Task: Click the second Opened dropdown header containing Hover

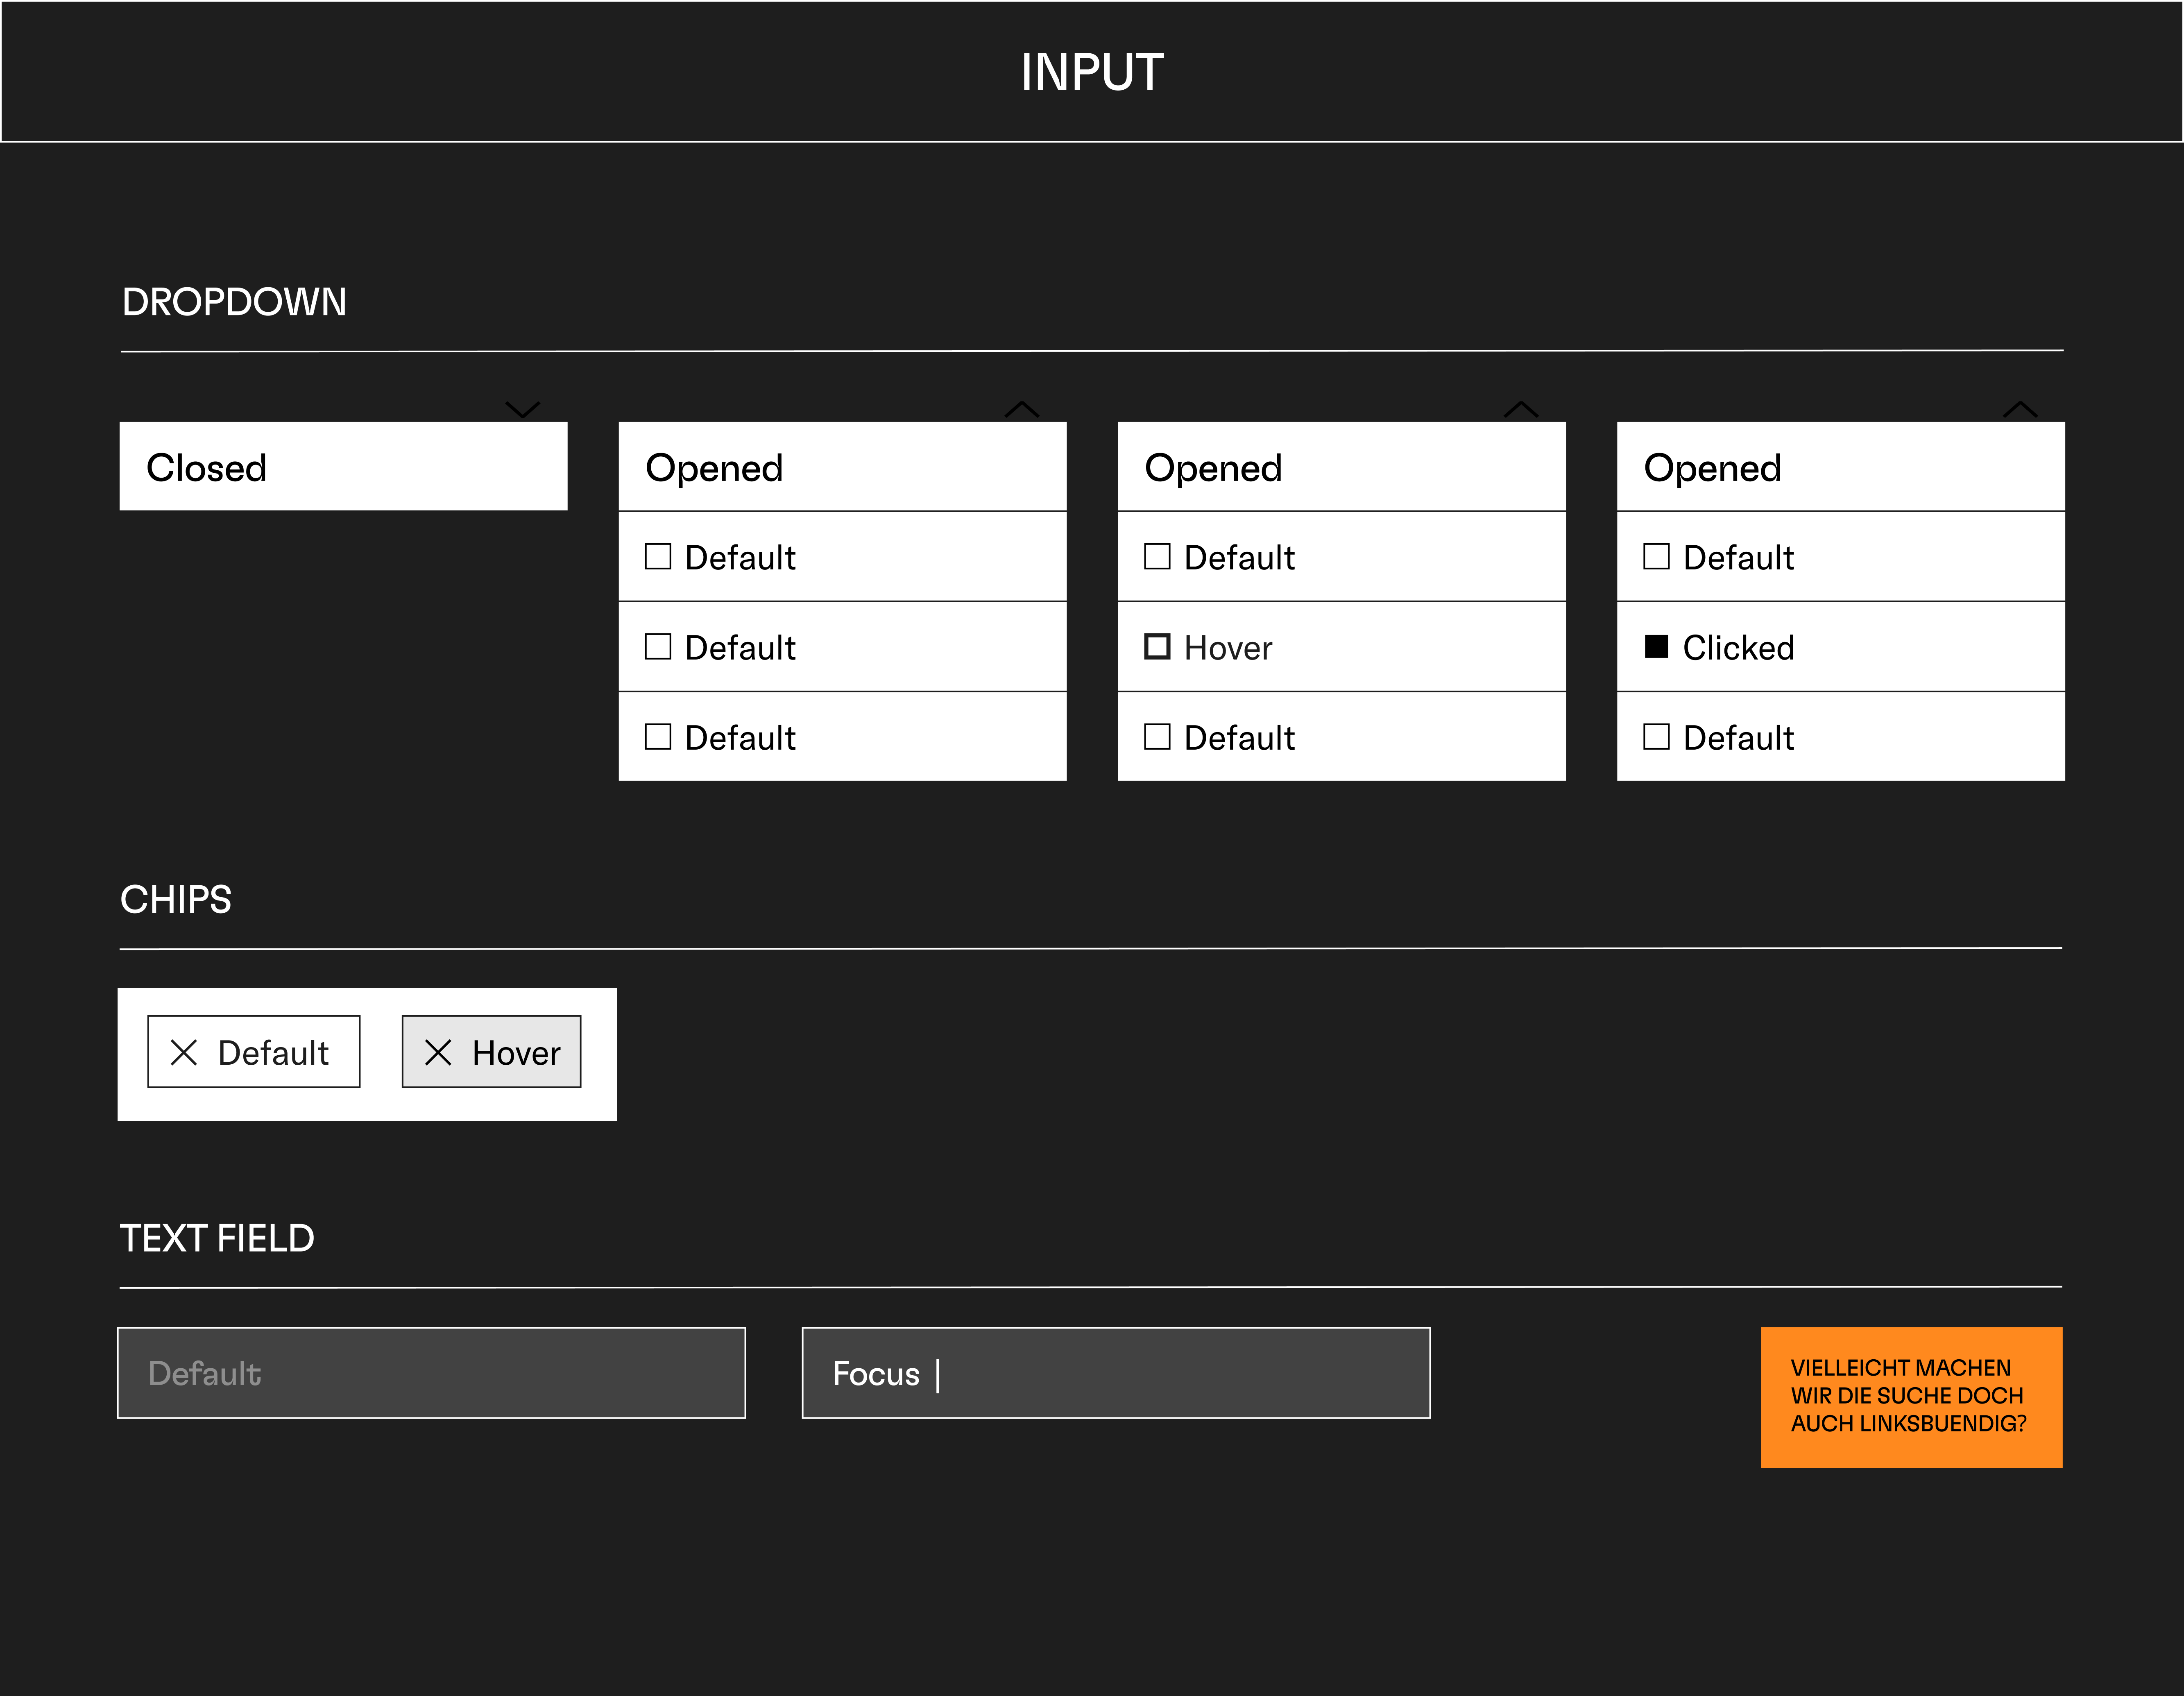Action: [1341, 467]
